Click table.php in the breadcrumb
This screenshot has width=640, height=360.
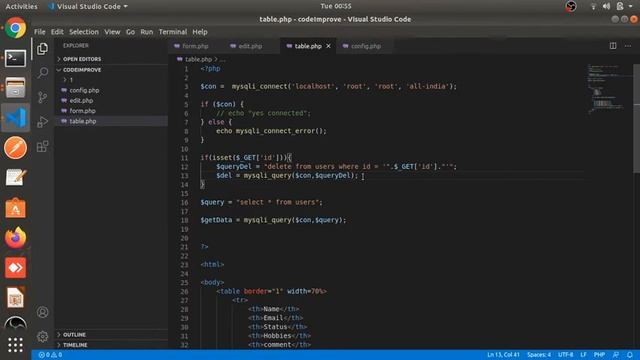198,60
